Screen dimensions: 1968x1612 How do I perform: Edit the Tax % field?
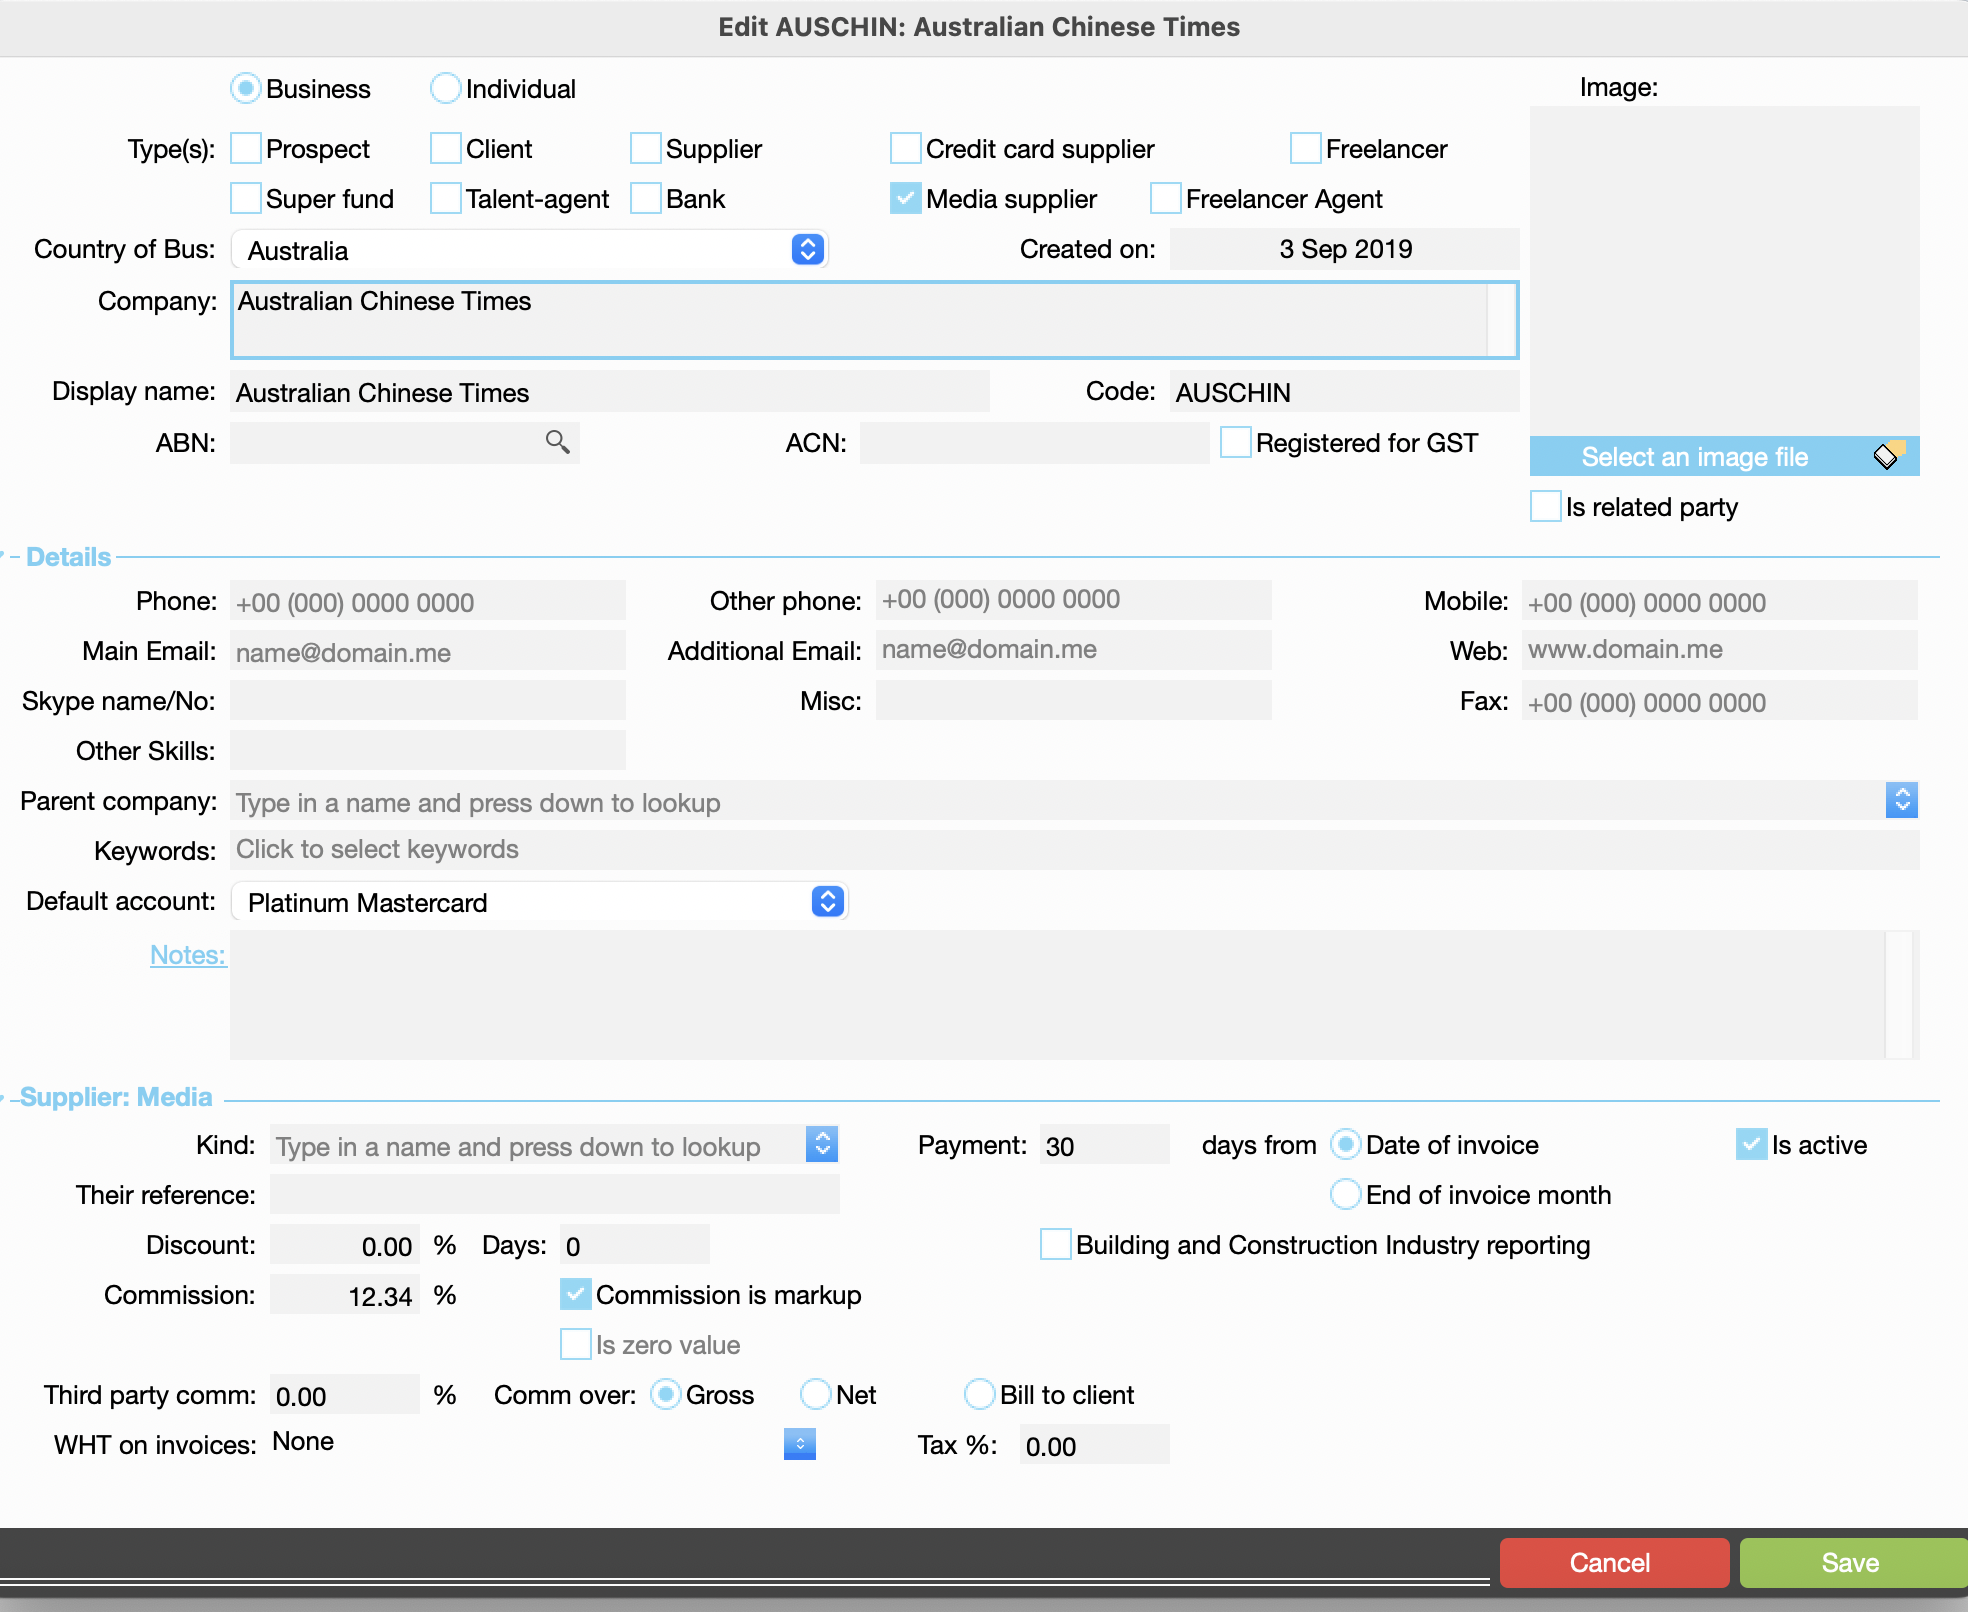[1095, 1445]
